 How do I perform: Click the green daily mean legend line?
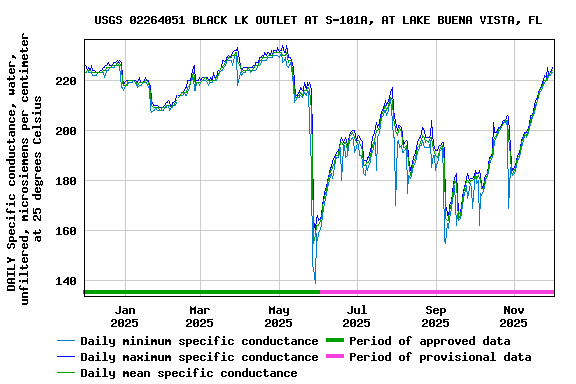[66, 373]
